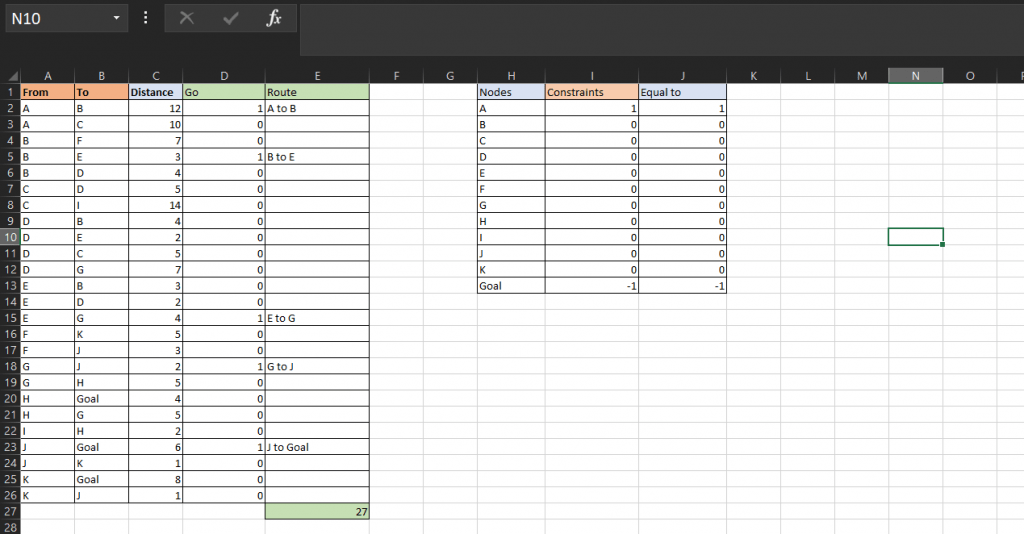Screen dimensions: 1024x534
Task: Click into the Name Box showing N10
Action: pos(58,18)
